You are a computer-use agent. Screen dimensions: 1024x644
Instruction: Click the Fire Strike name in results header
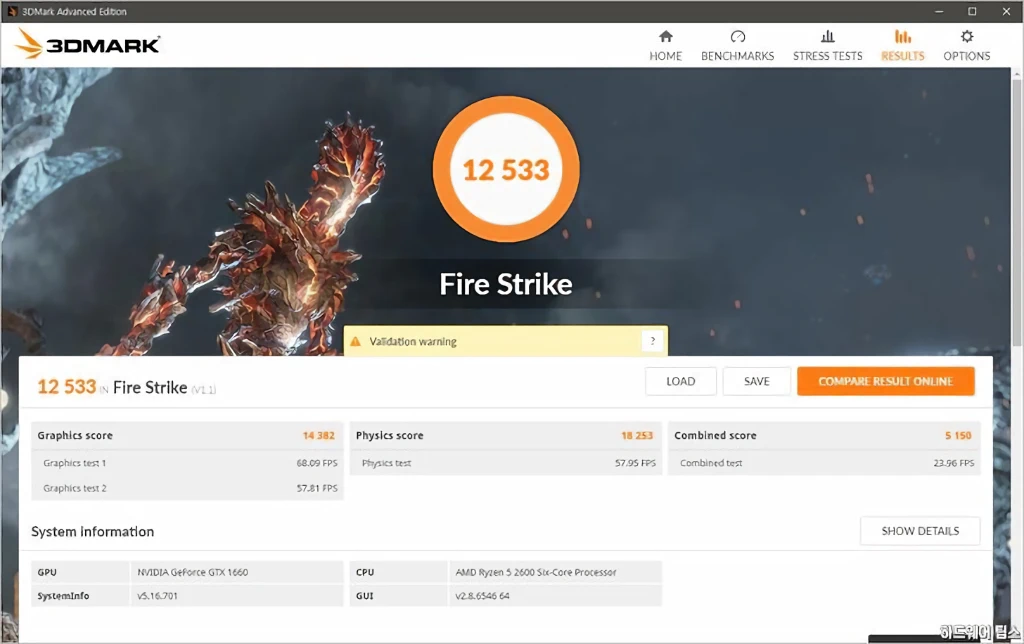click(150, 388)
